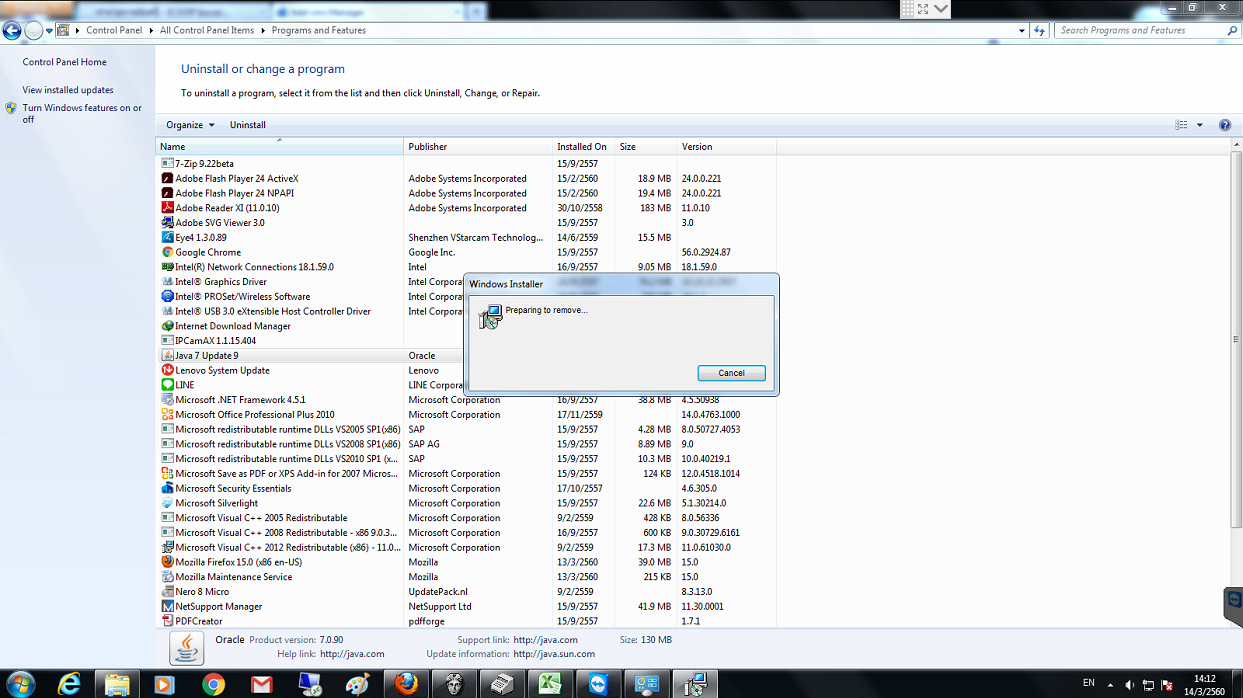Click the Forward arrow button
The height and width of the screenshot is (698, 1243).
click(x=33, y=31)
